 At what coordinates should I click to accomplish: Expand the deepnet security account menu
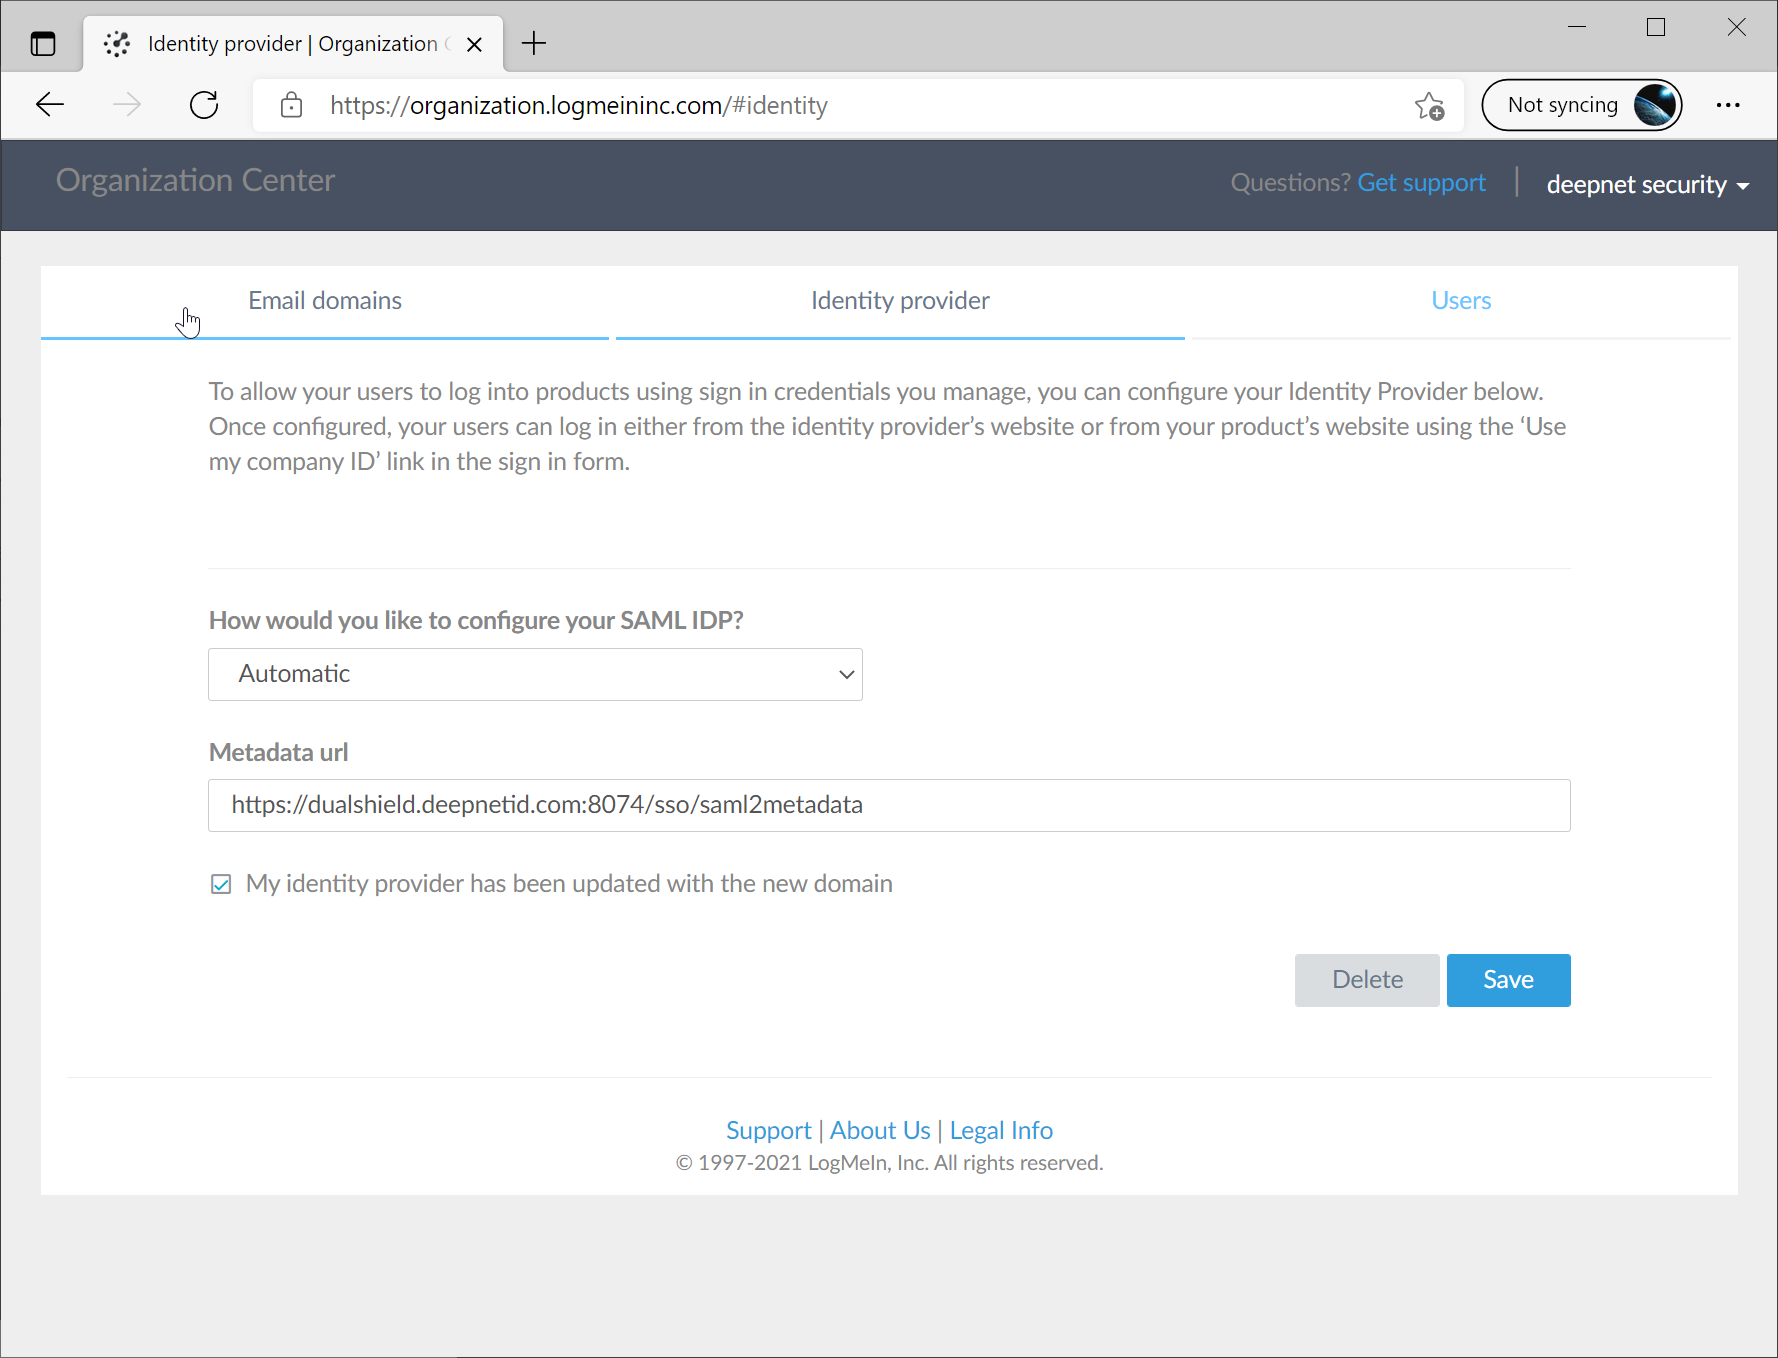point(1647,185)
